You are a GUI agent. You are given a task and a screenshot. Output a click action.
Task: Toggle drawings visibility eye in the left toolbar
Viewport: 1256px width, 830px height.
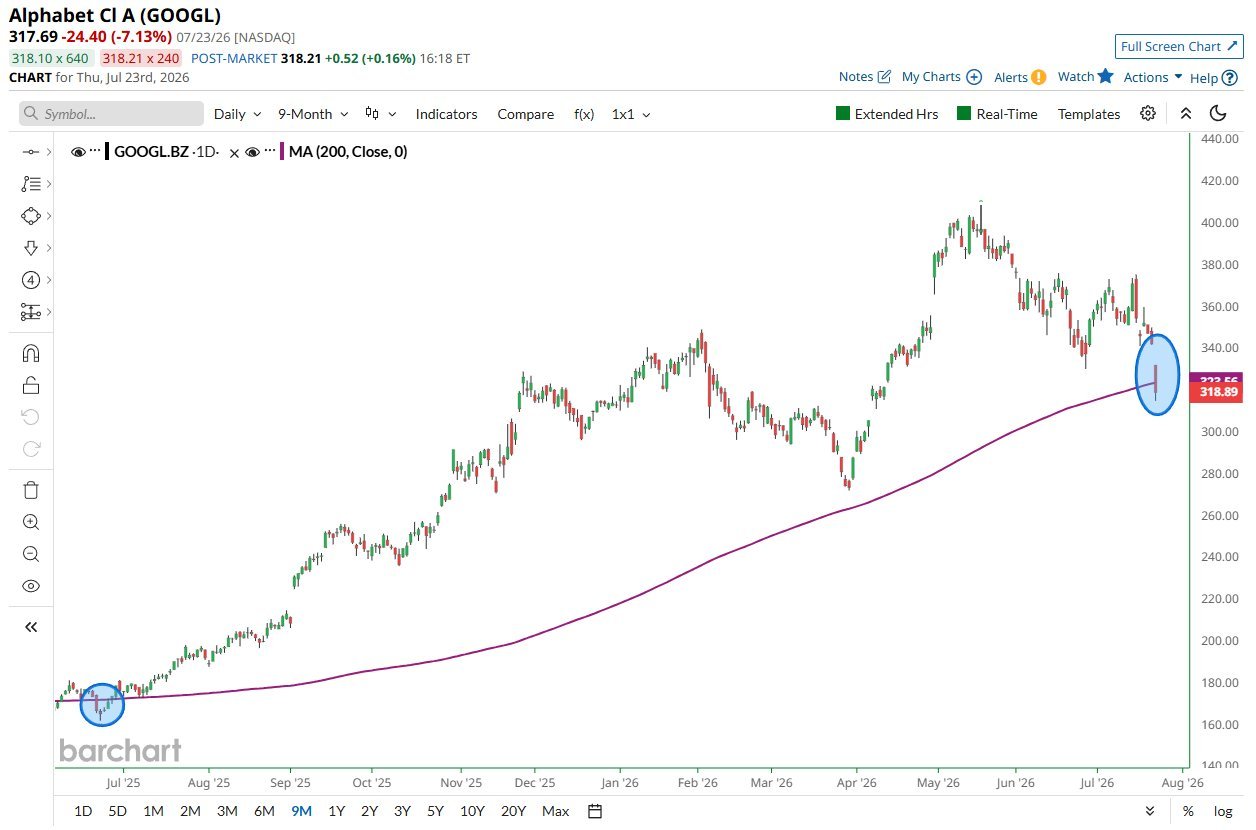point(31,586)
